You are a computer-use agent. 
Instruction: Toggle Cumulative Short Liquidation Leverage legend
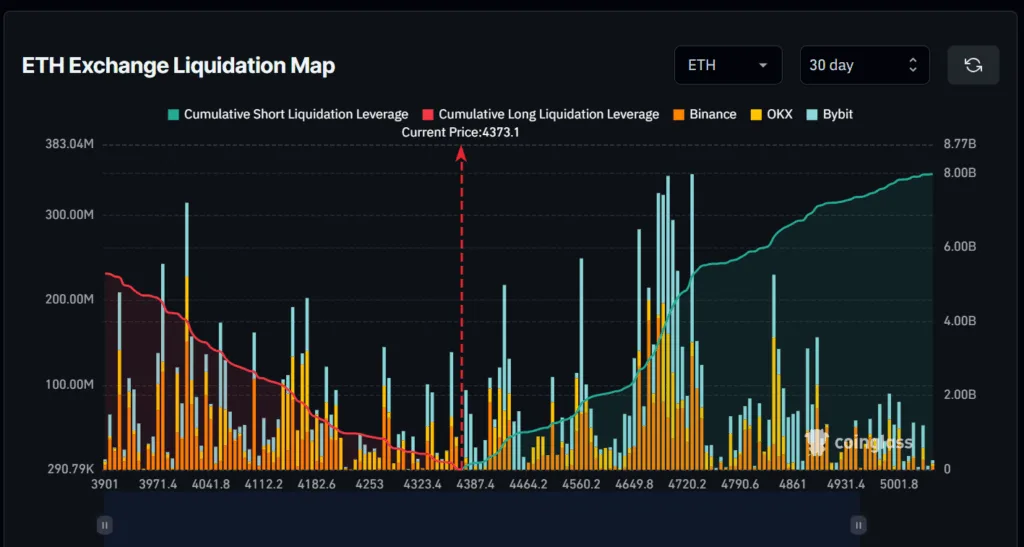point(287,114)
